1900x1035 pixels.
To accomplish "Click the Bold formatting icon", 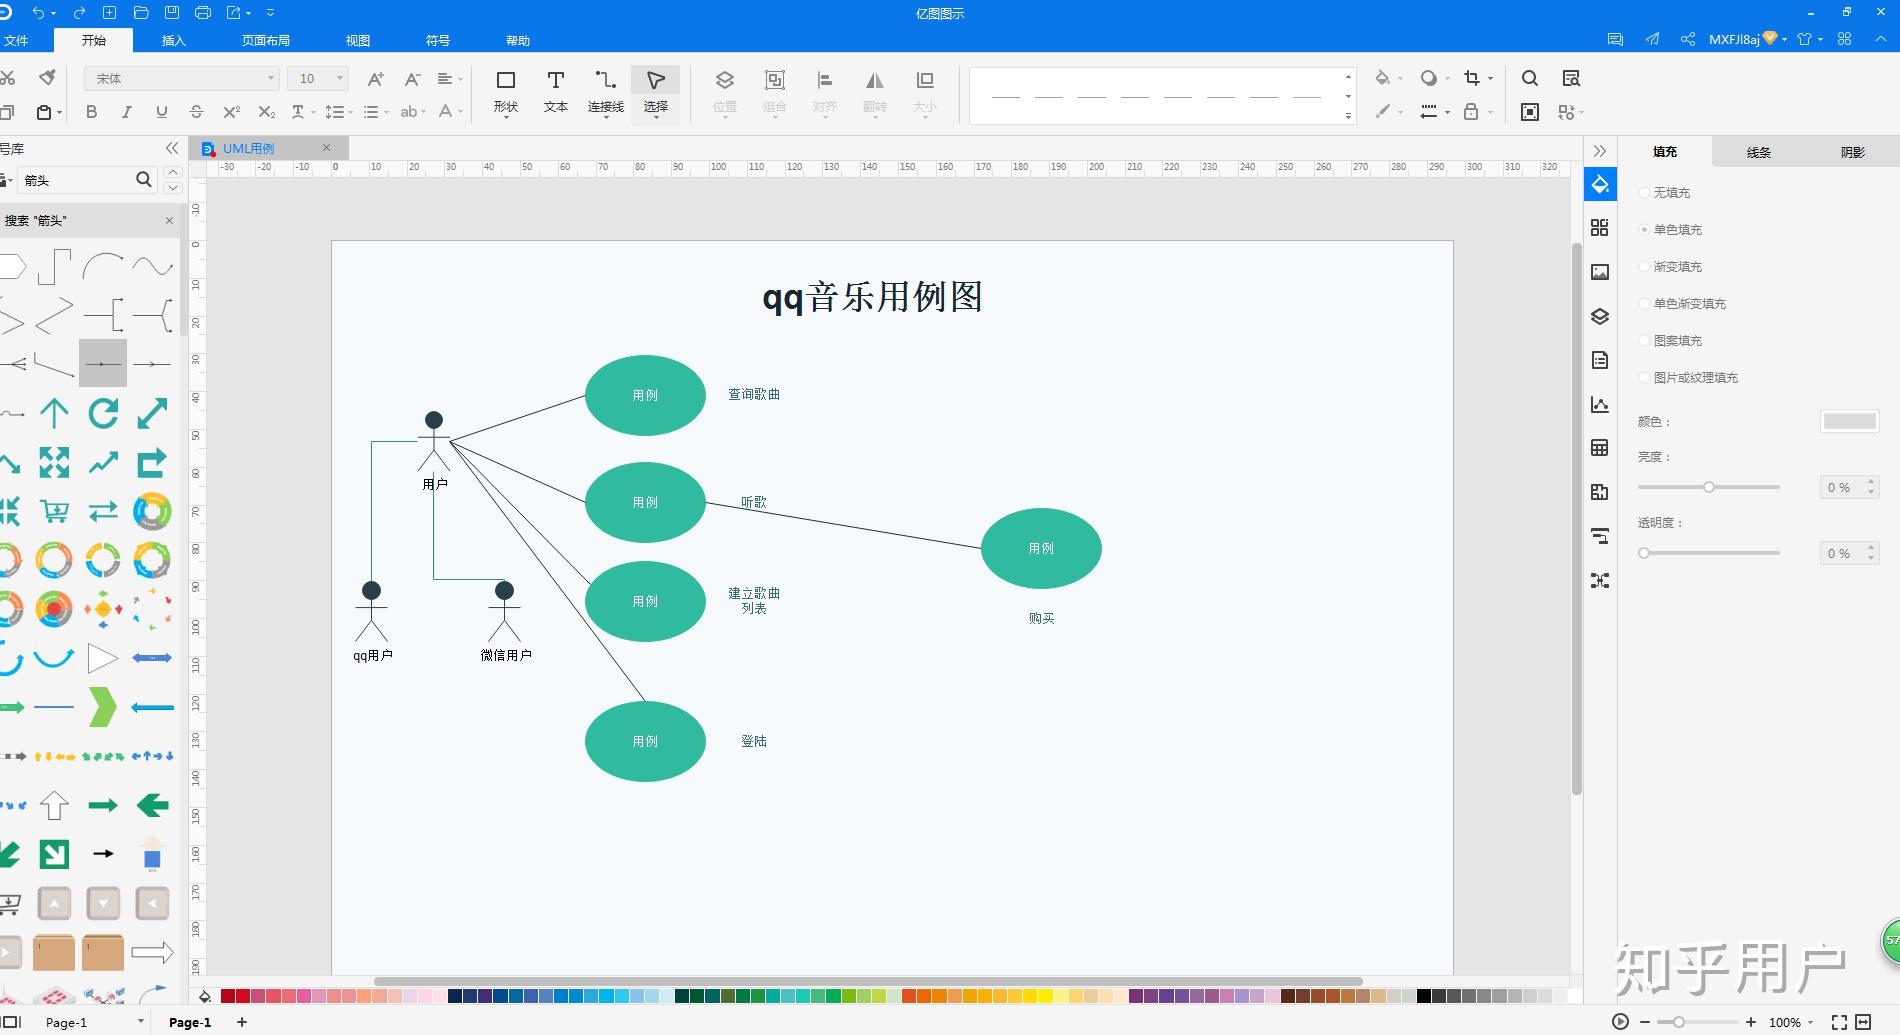I will 92,112.
